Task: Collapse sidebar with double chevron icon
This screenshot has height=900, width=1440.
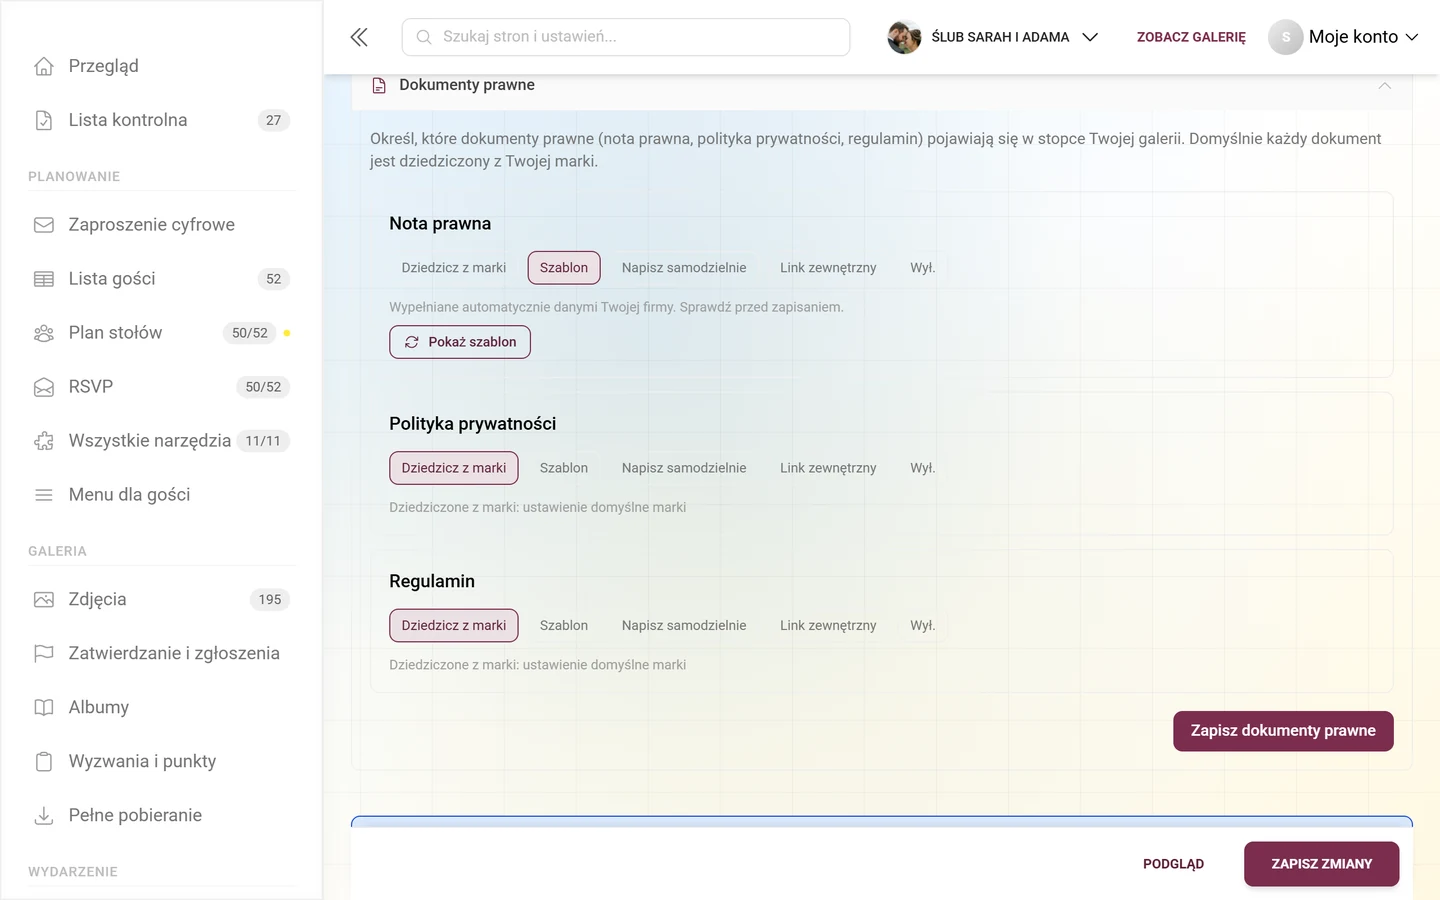Action: [x=359, y=37]
